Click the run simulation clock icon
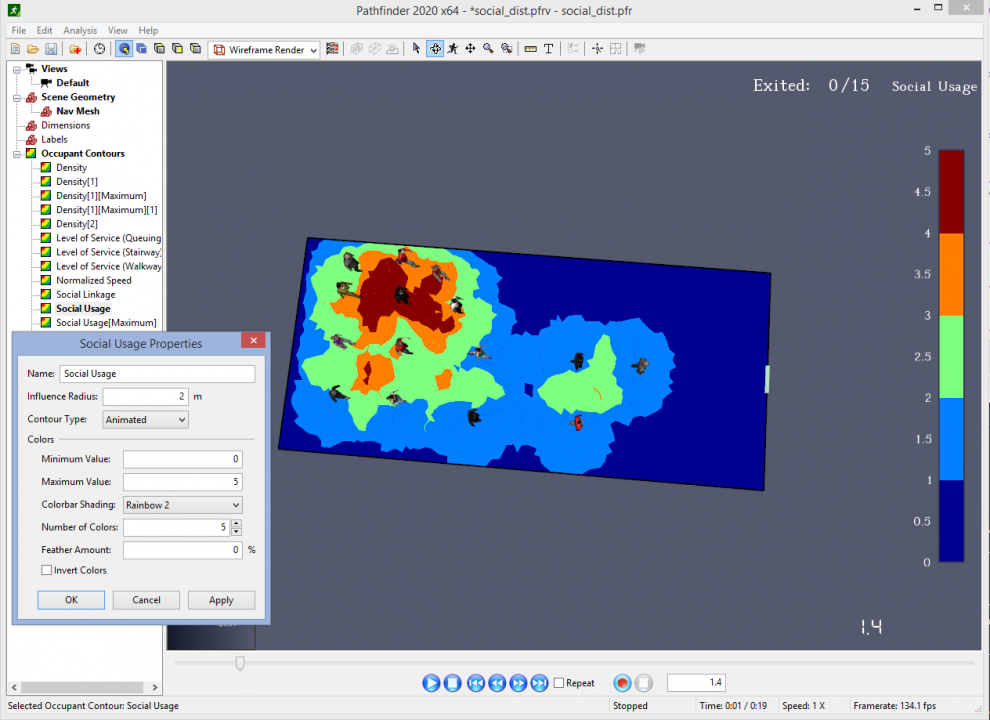 pos(99,48)
